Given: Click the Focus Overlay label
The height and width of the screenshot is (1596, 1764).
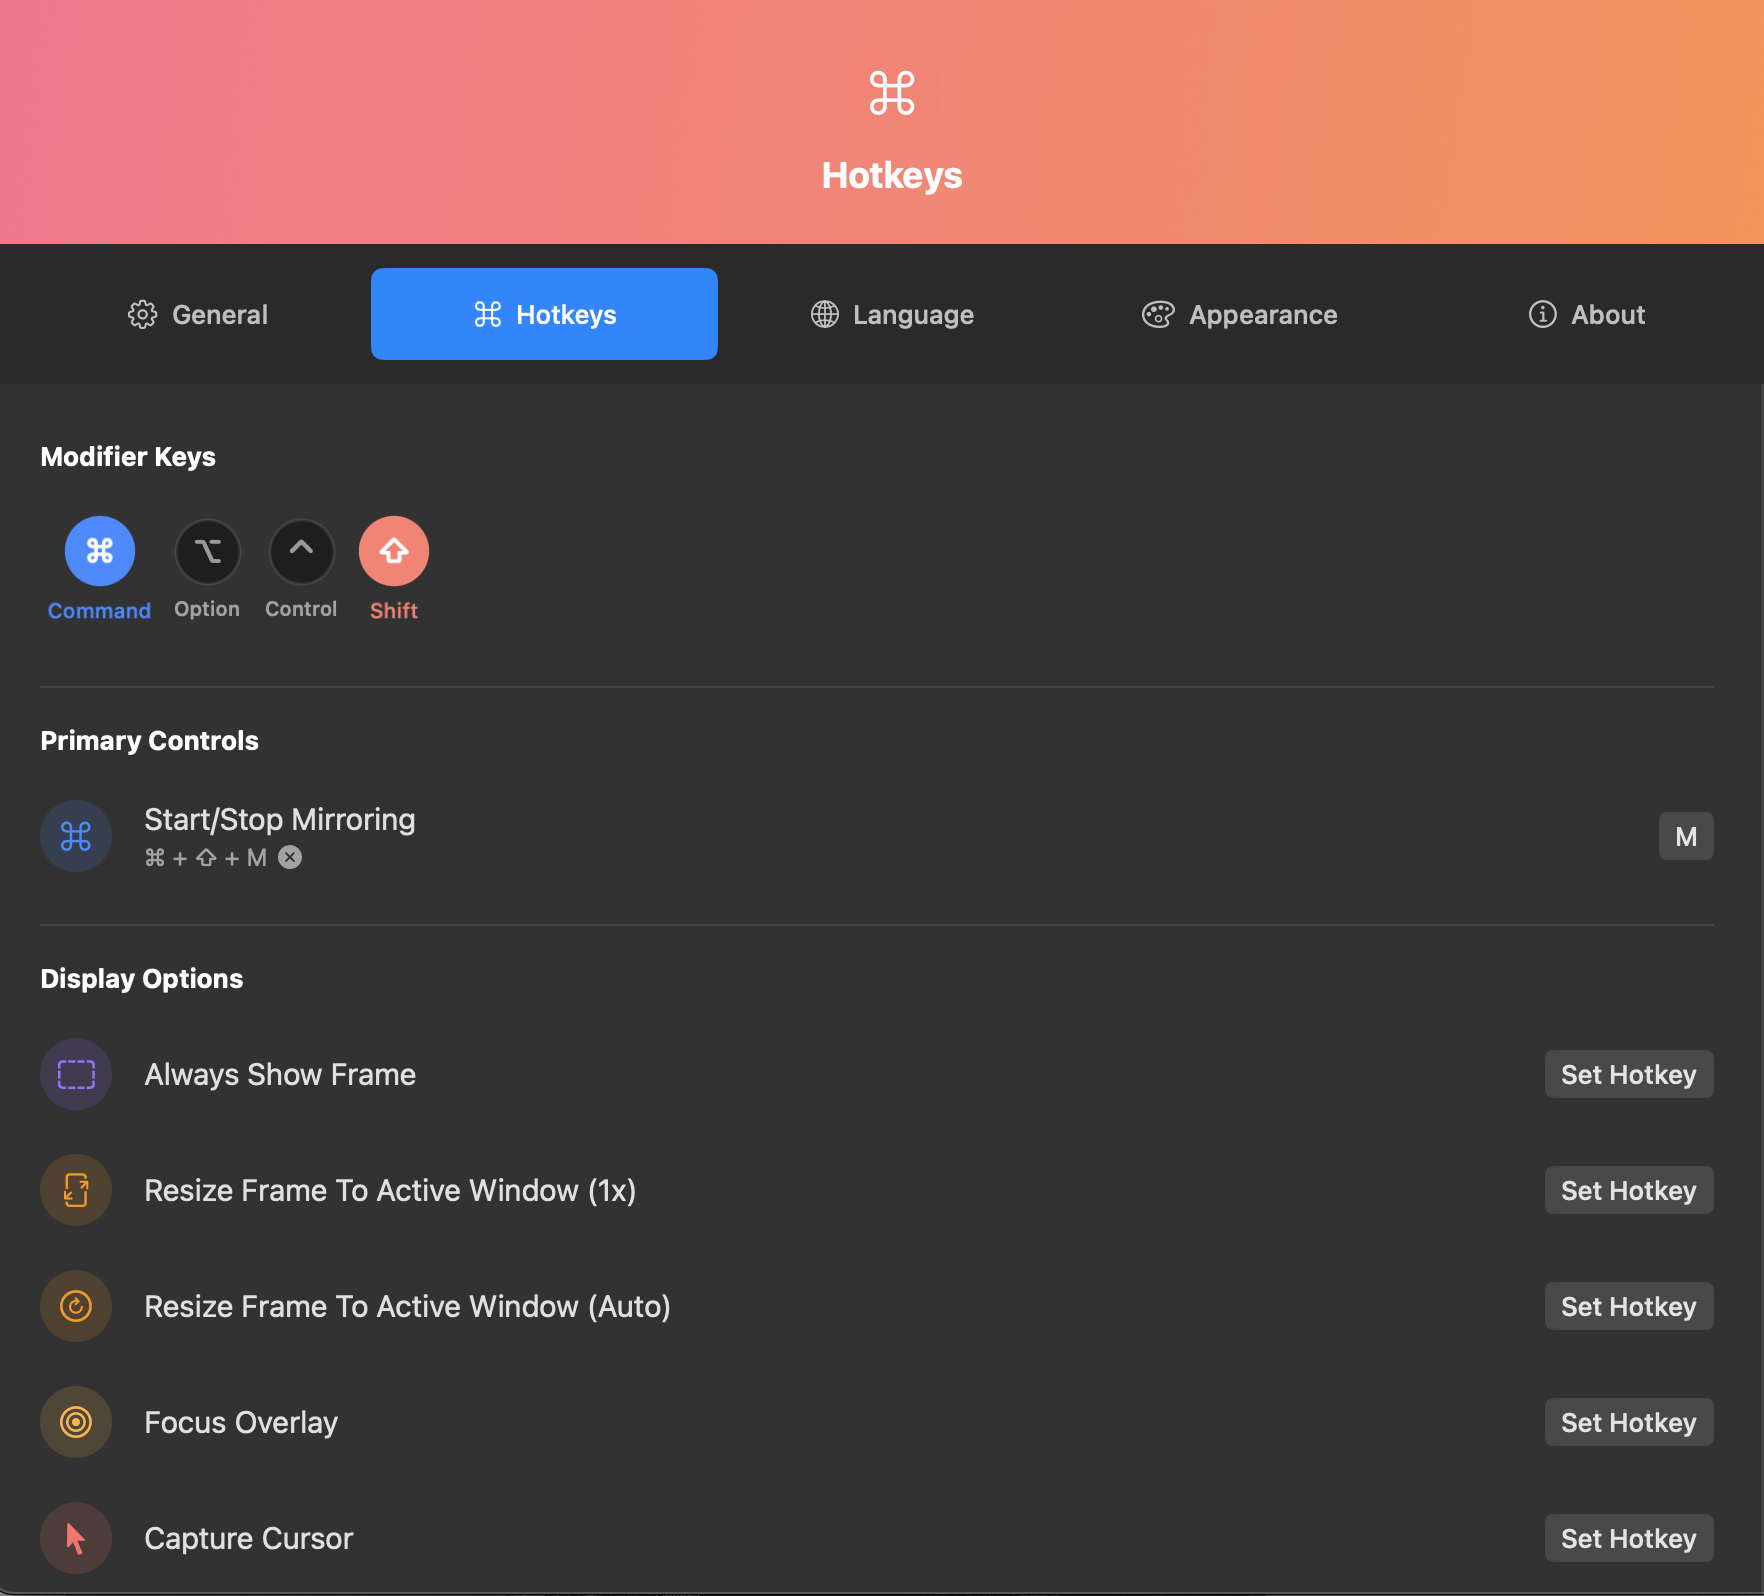Looking at the screenshot, I should pyautogui.click(x=241, y=1422).
